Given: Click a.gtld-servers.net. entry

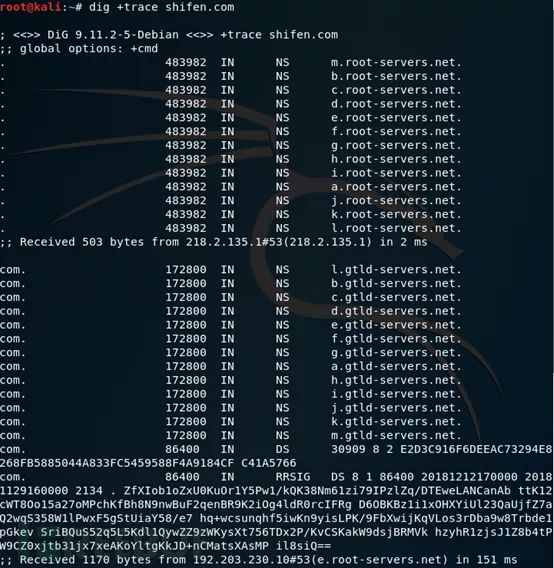Looking at the screenshot, I should [396, 366].
